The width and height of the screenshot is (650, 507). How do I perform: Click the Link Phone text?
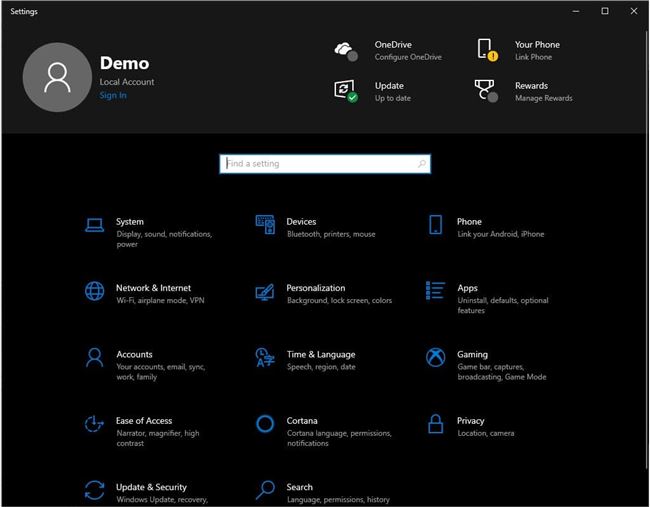(x=533, y=57)
